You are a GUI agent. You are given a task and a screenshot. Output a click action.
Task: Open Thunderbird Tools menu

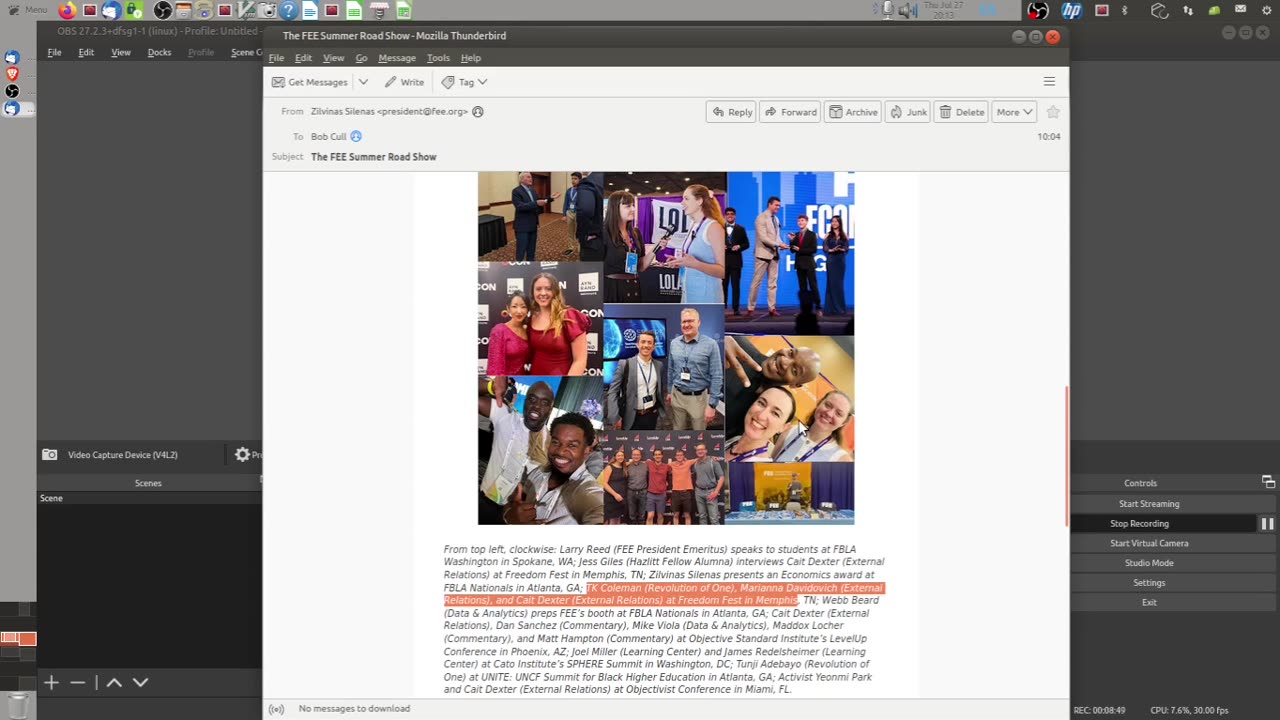pos(438,58)
